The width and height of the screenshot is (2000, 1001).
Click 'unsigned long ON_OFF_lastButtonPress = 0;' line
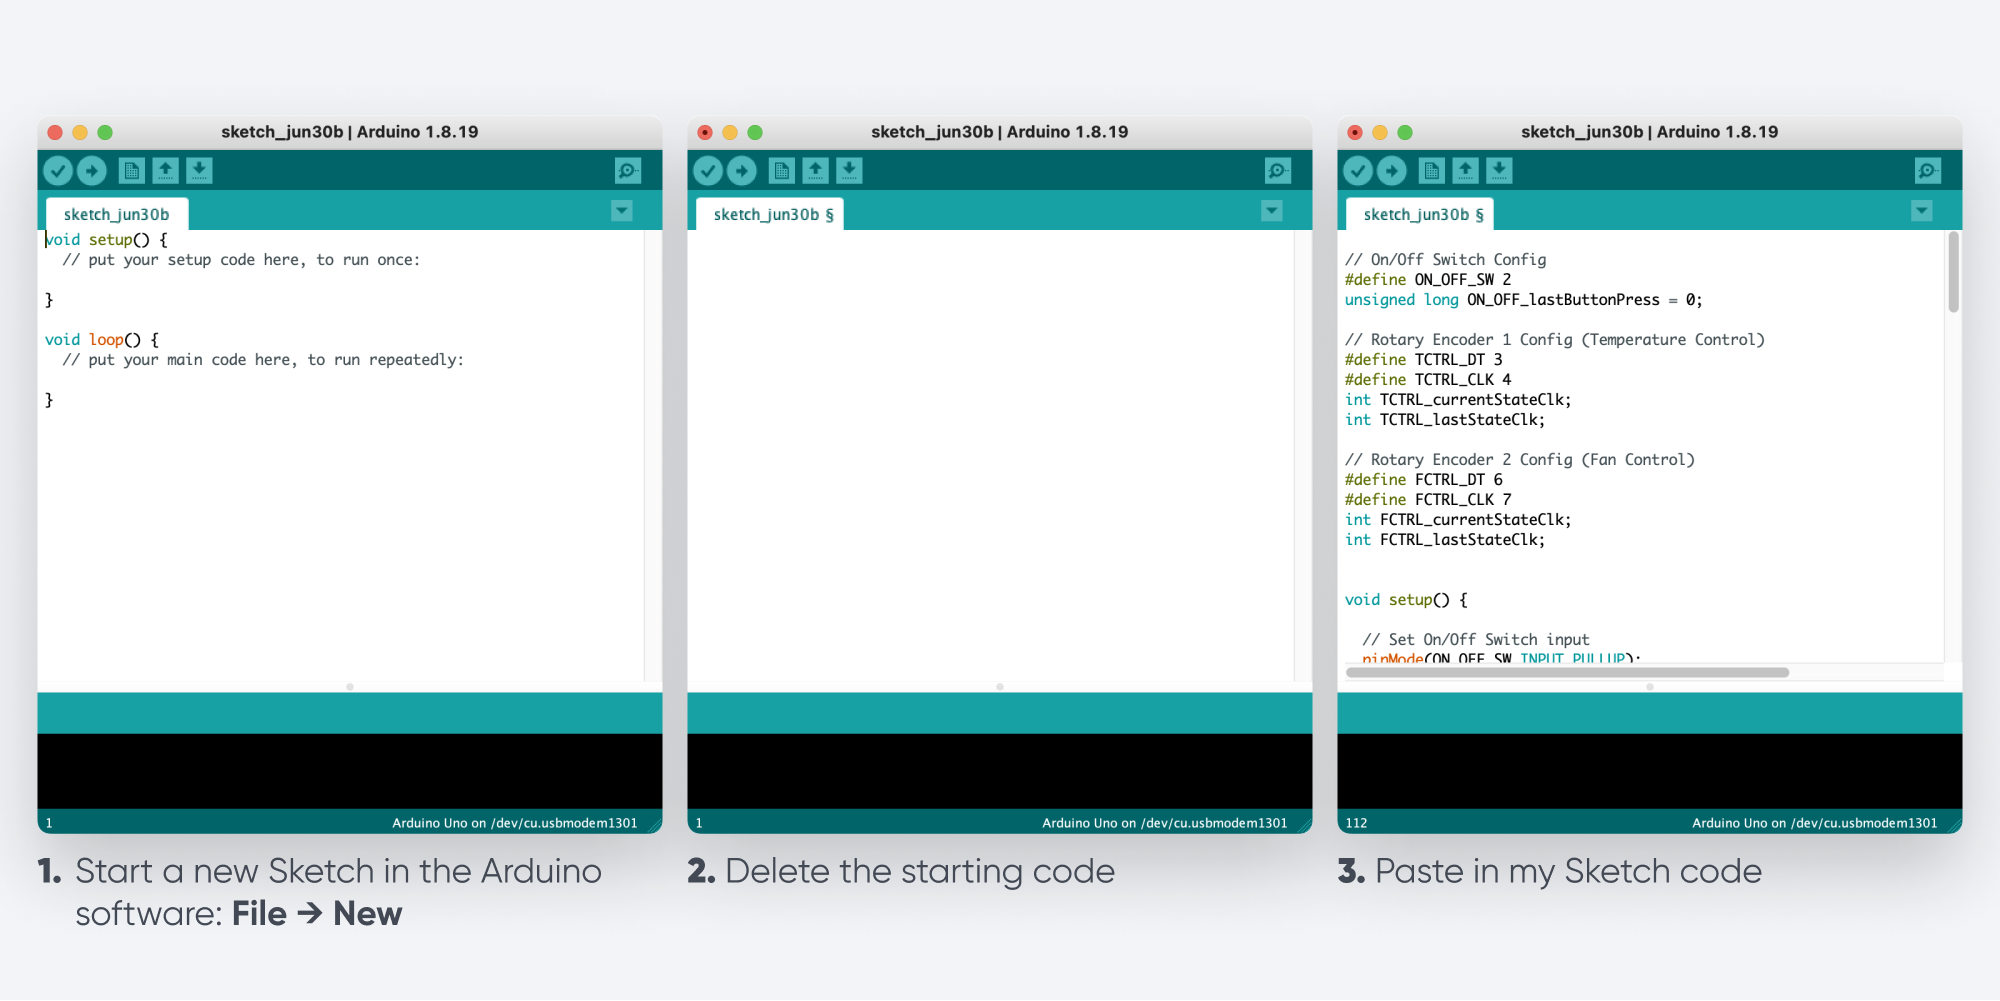pyautogui.click(x=1523, y=300)
